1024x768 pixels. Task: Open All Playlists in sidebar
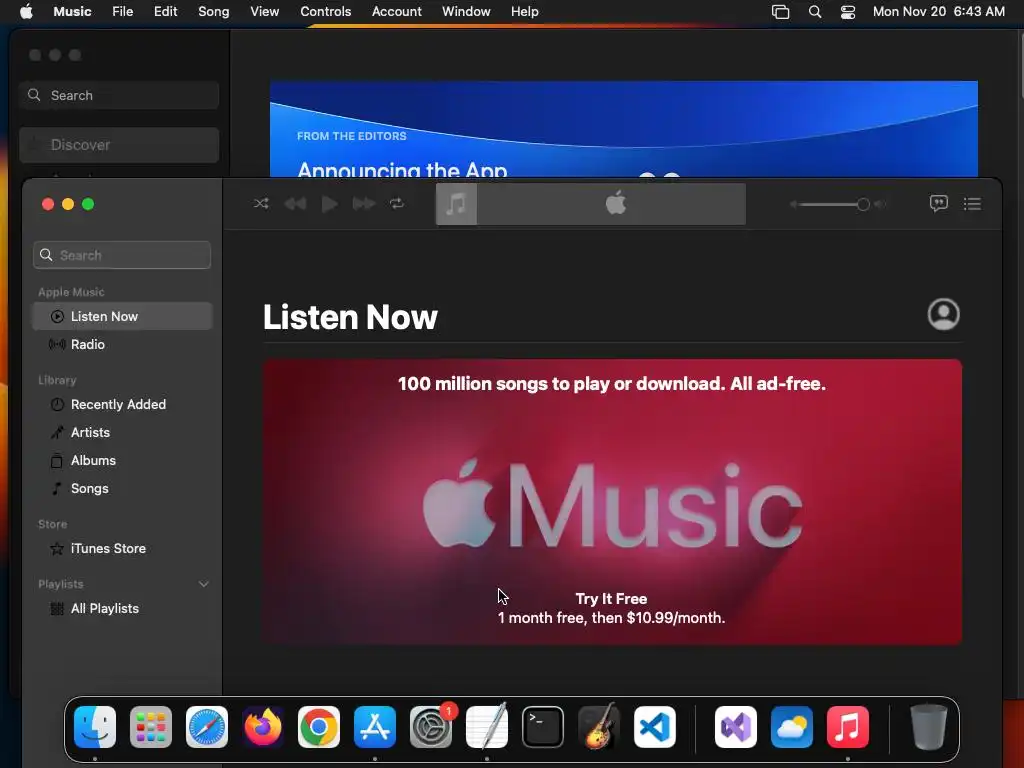122,609
